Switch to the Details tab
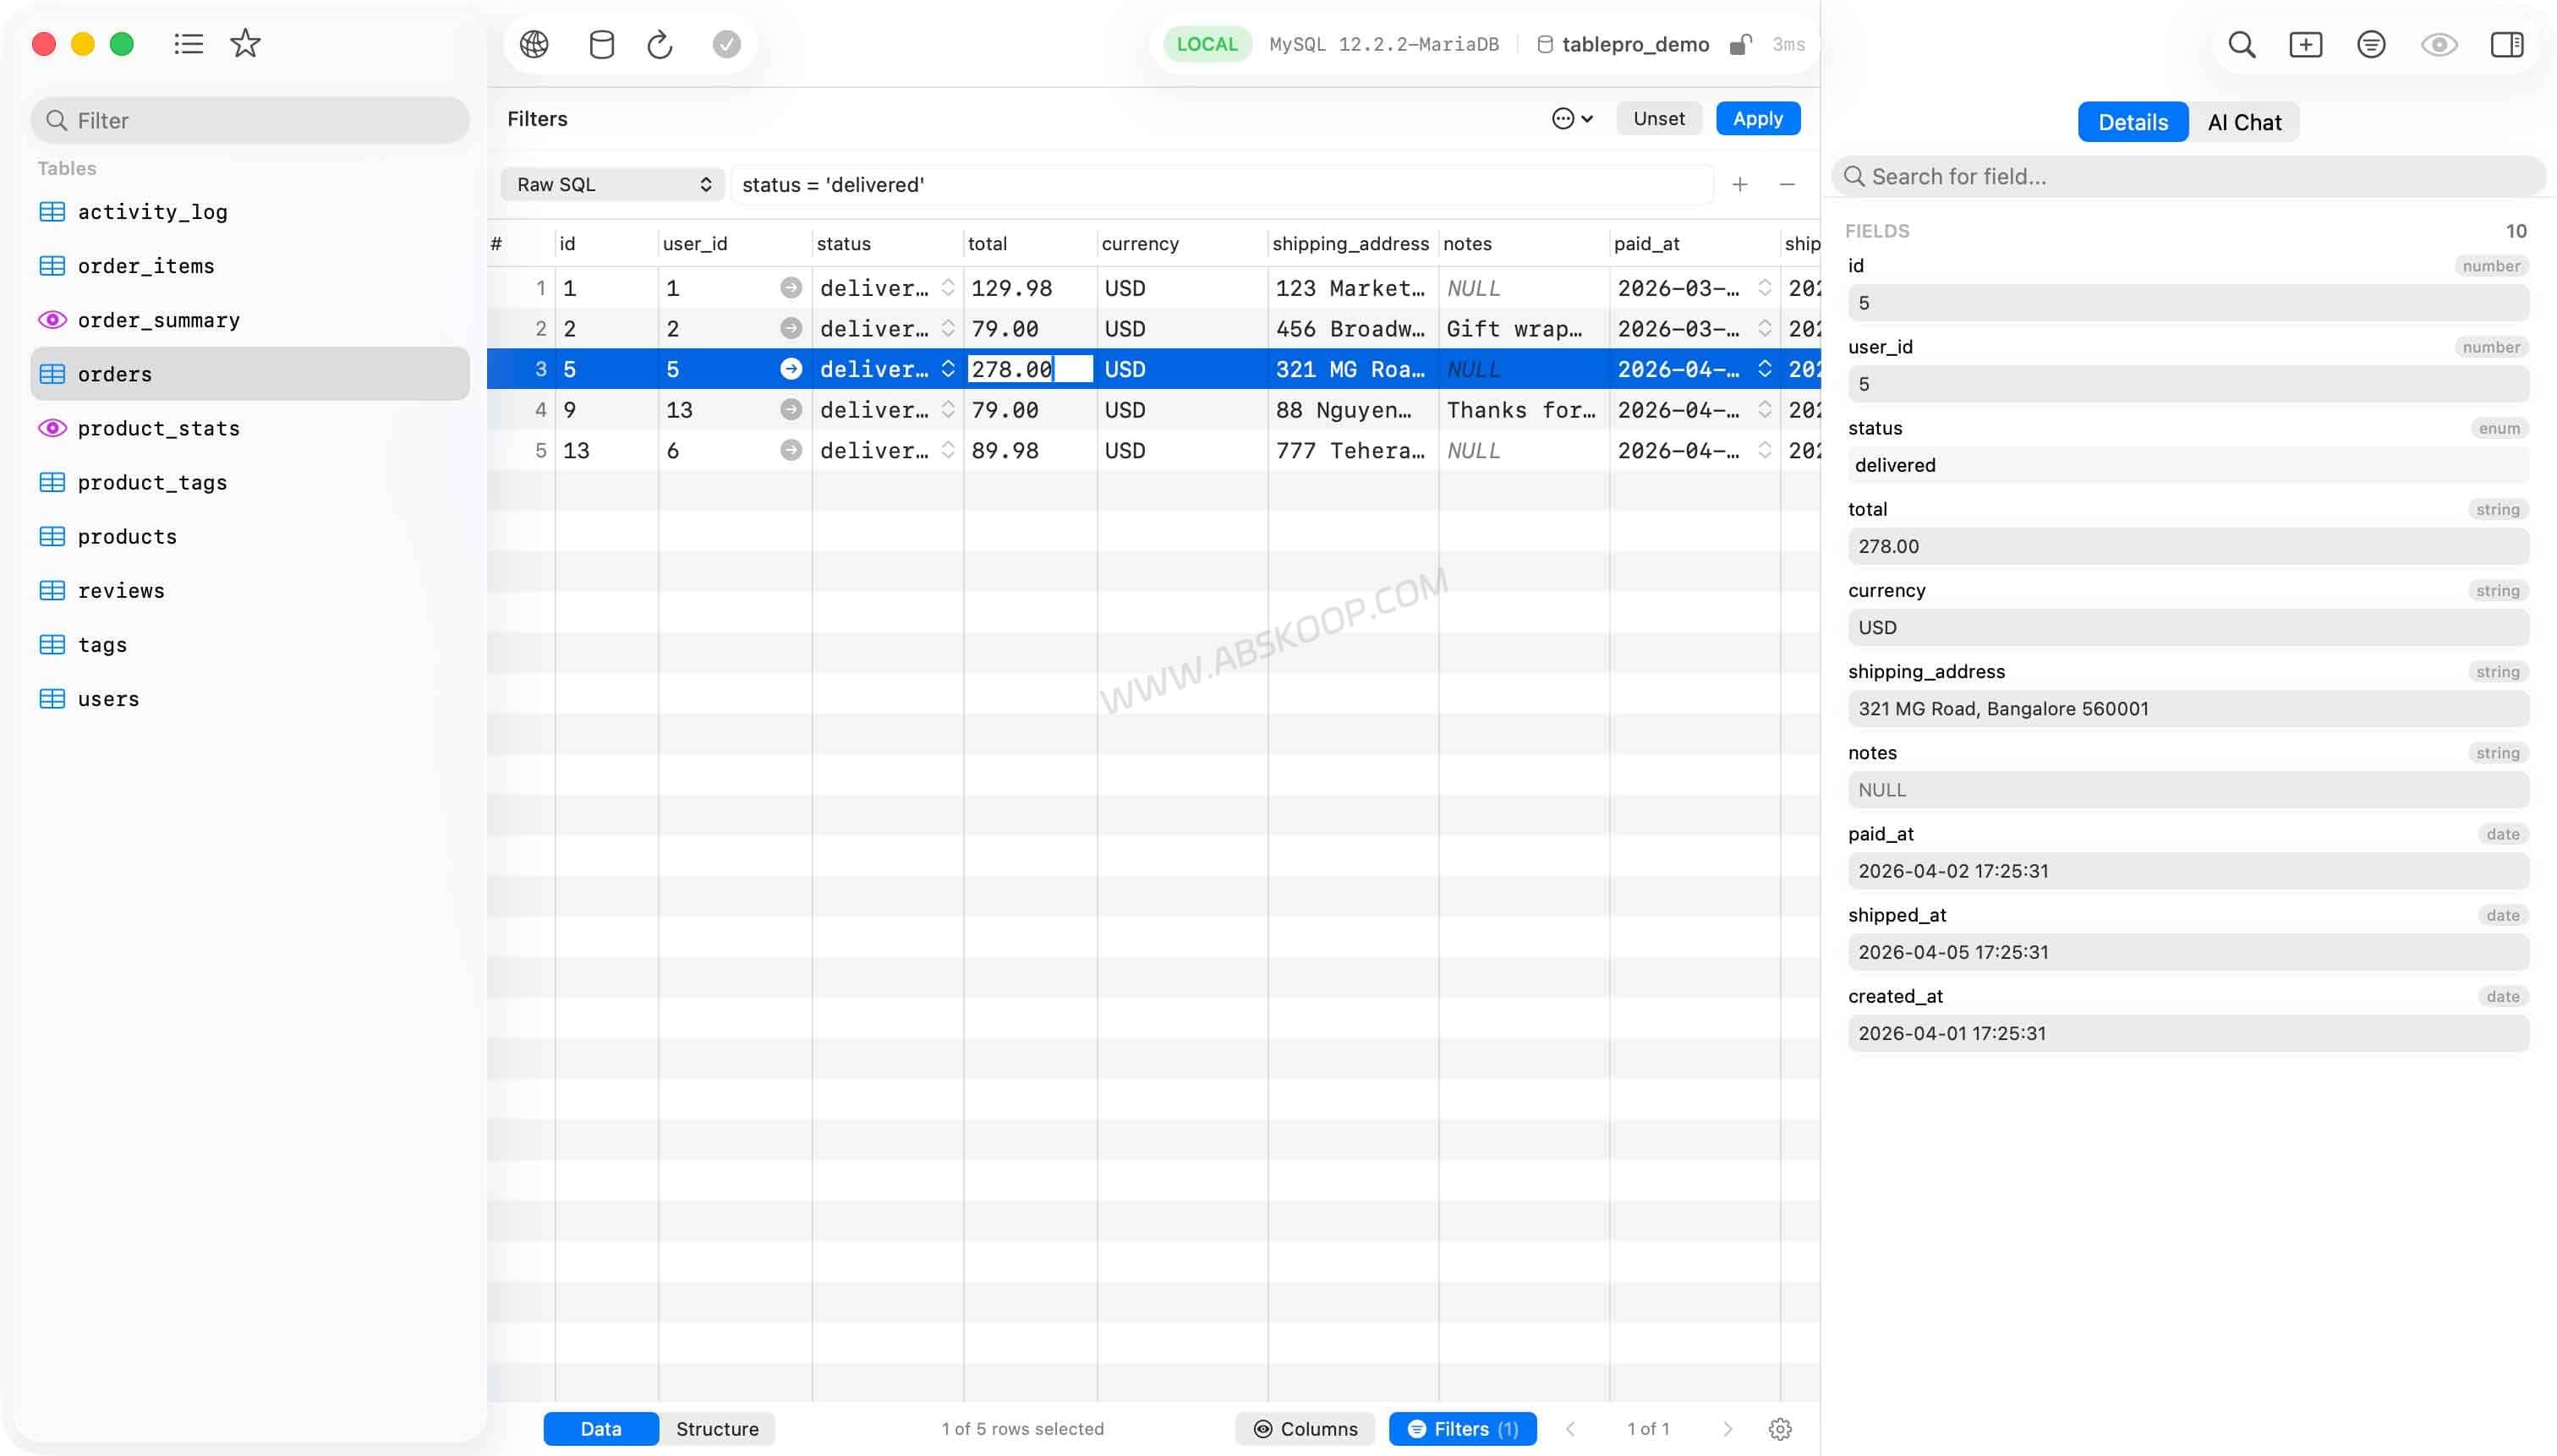 point(2133,122)
